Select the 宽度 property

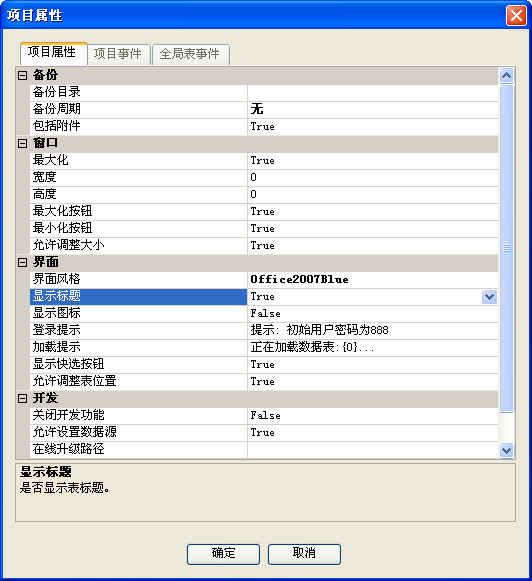[x=139, y=177]
